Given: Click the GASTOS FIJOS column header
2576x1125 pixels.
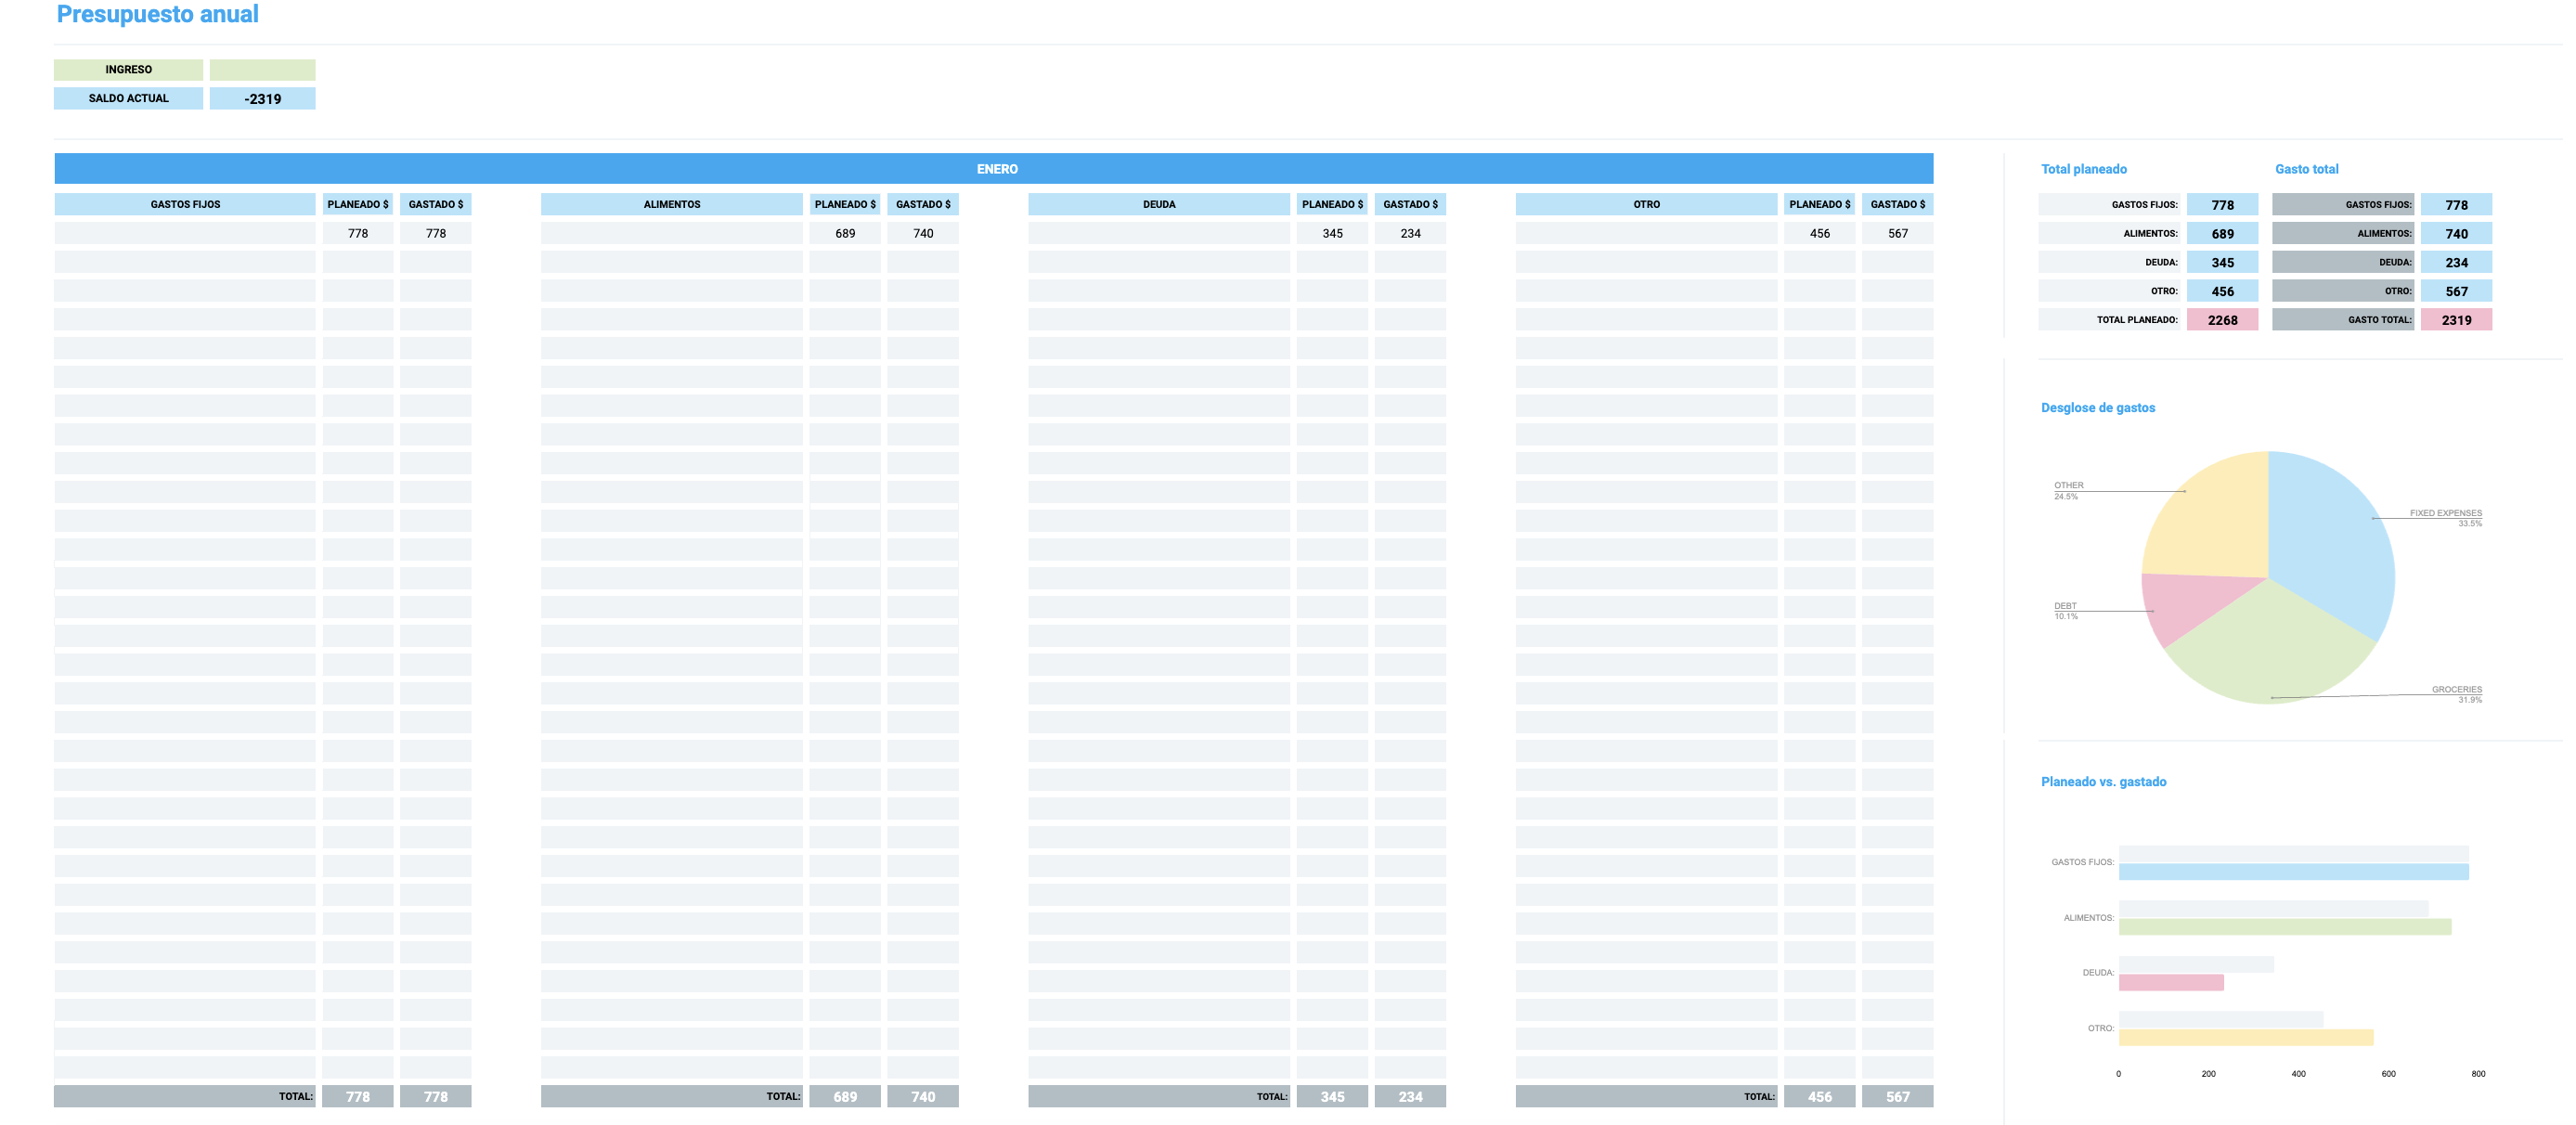Looking at the screenshot, I should point(185,204).
